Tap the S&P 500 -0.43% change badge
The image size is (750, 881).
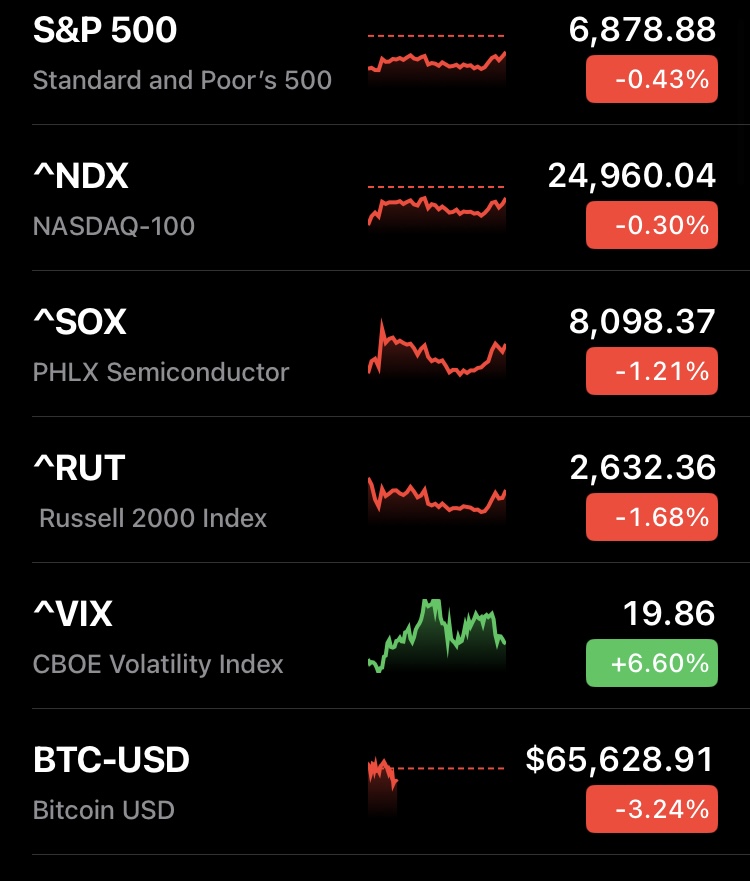651,79
